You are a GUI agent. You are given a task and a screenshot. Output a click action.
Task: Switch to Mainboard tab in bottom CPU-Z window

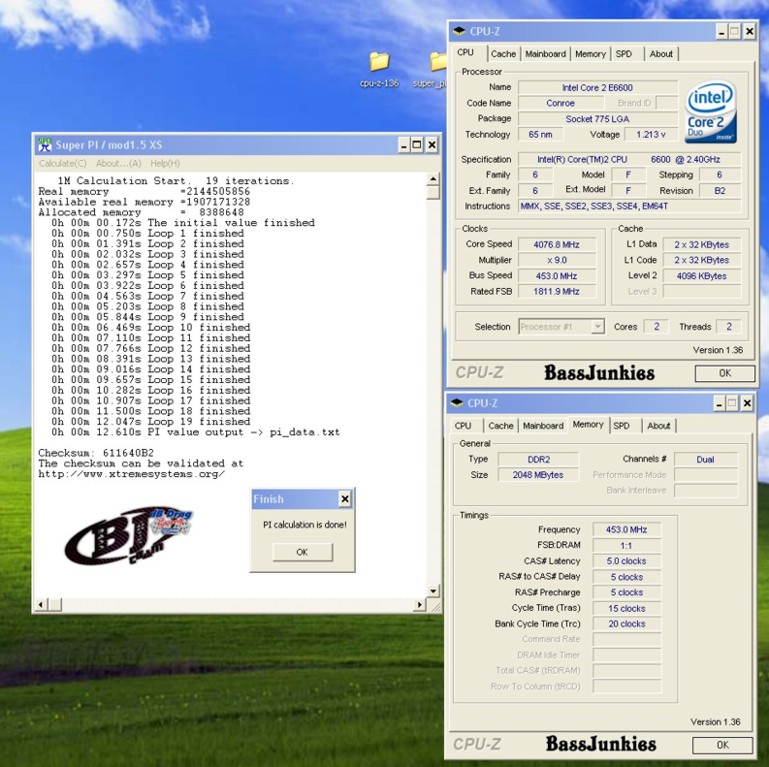(543, 426)
